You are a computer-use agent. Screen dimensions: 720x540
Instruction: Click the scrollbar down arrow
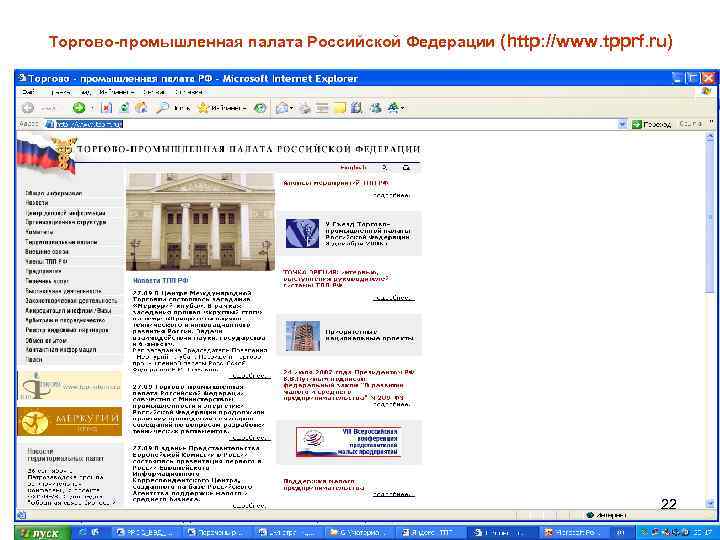coord(710,504)
